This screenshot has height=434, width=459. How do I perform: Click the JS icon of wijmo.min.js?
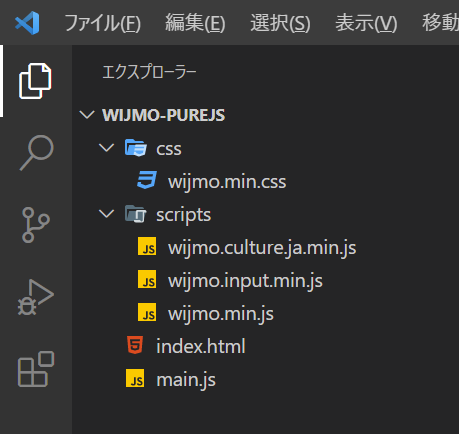pyautogui.click(x=147, y=312)
